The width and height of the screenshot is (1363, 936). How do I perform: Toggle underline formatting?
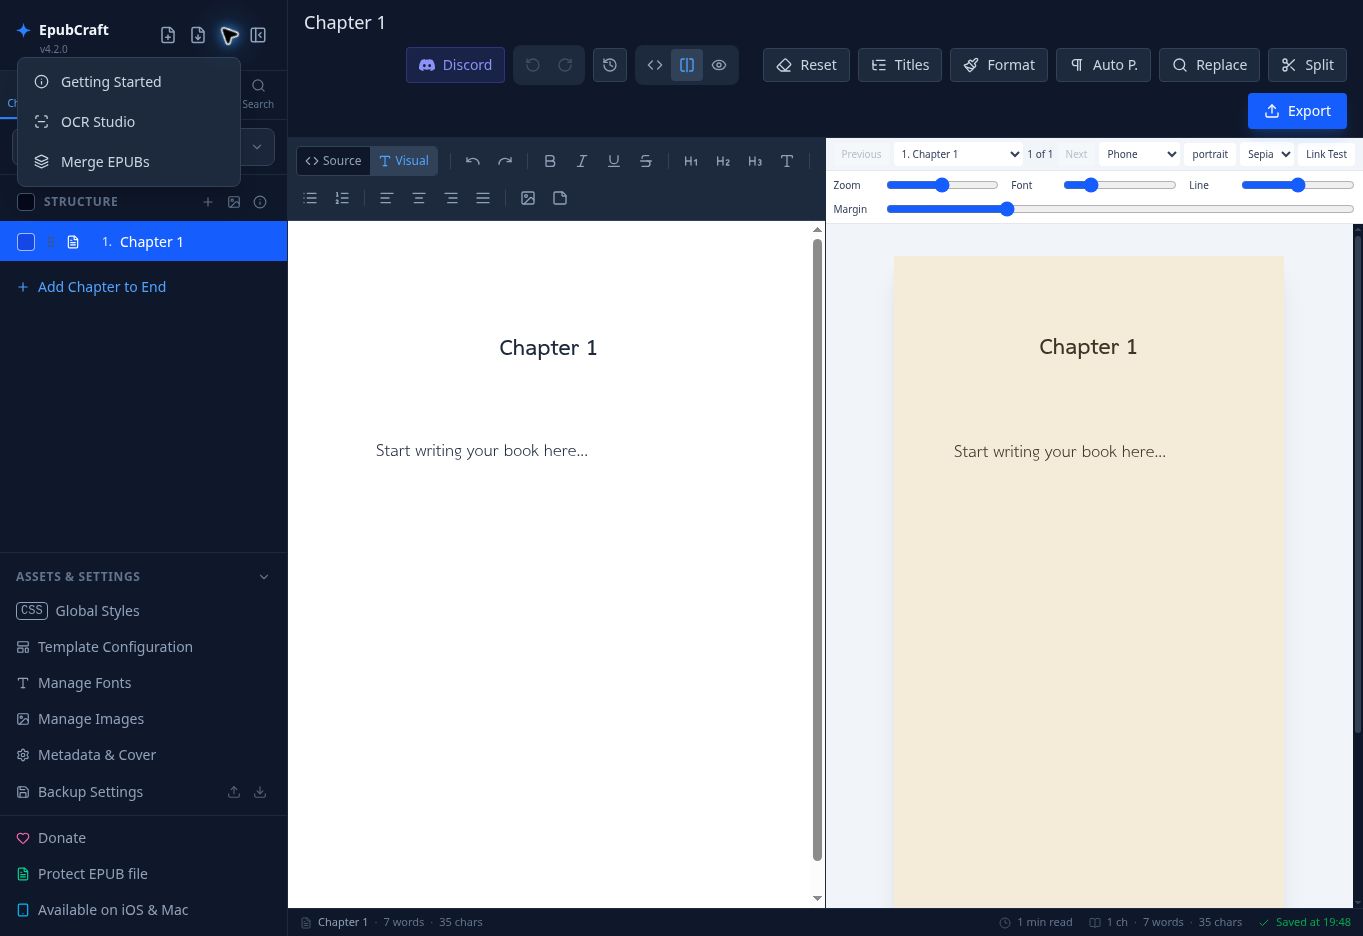point(614,161)
